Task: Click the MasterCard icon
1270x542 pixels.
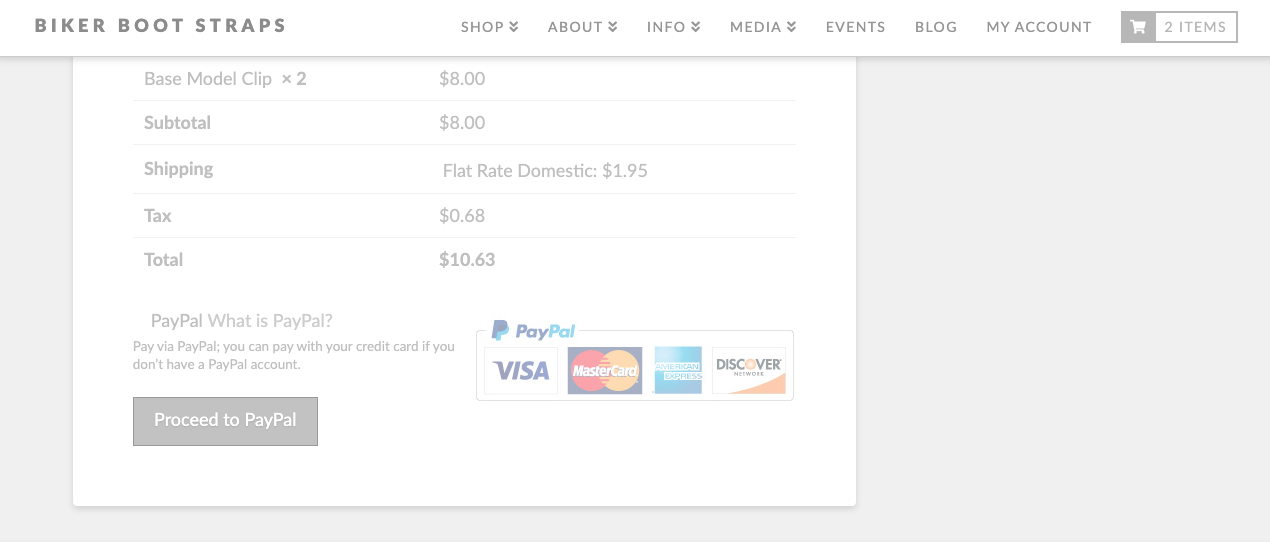Action: [605, 371]
